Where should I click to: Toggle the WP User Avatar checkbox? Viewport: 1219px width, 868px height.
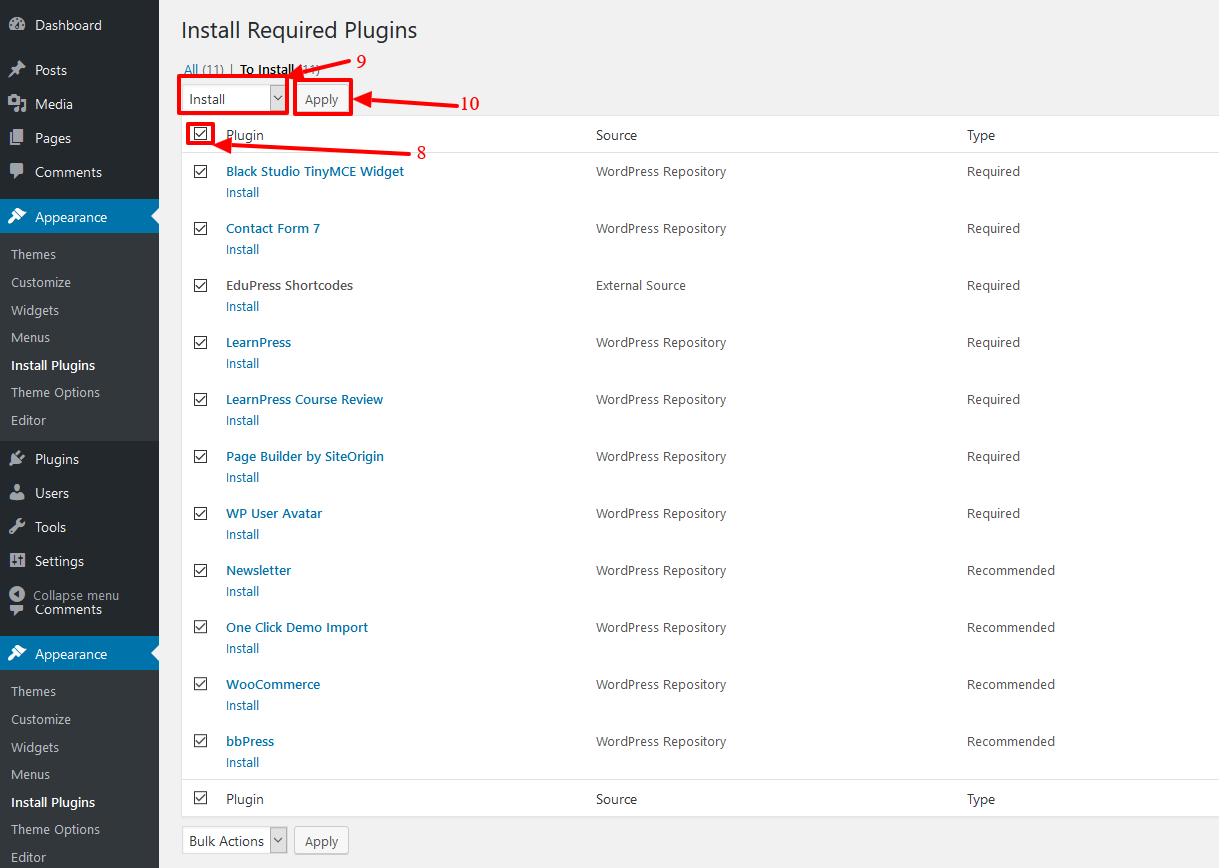pyautogui.click(x=201, y=513)
